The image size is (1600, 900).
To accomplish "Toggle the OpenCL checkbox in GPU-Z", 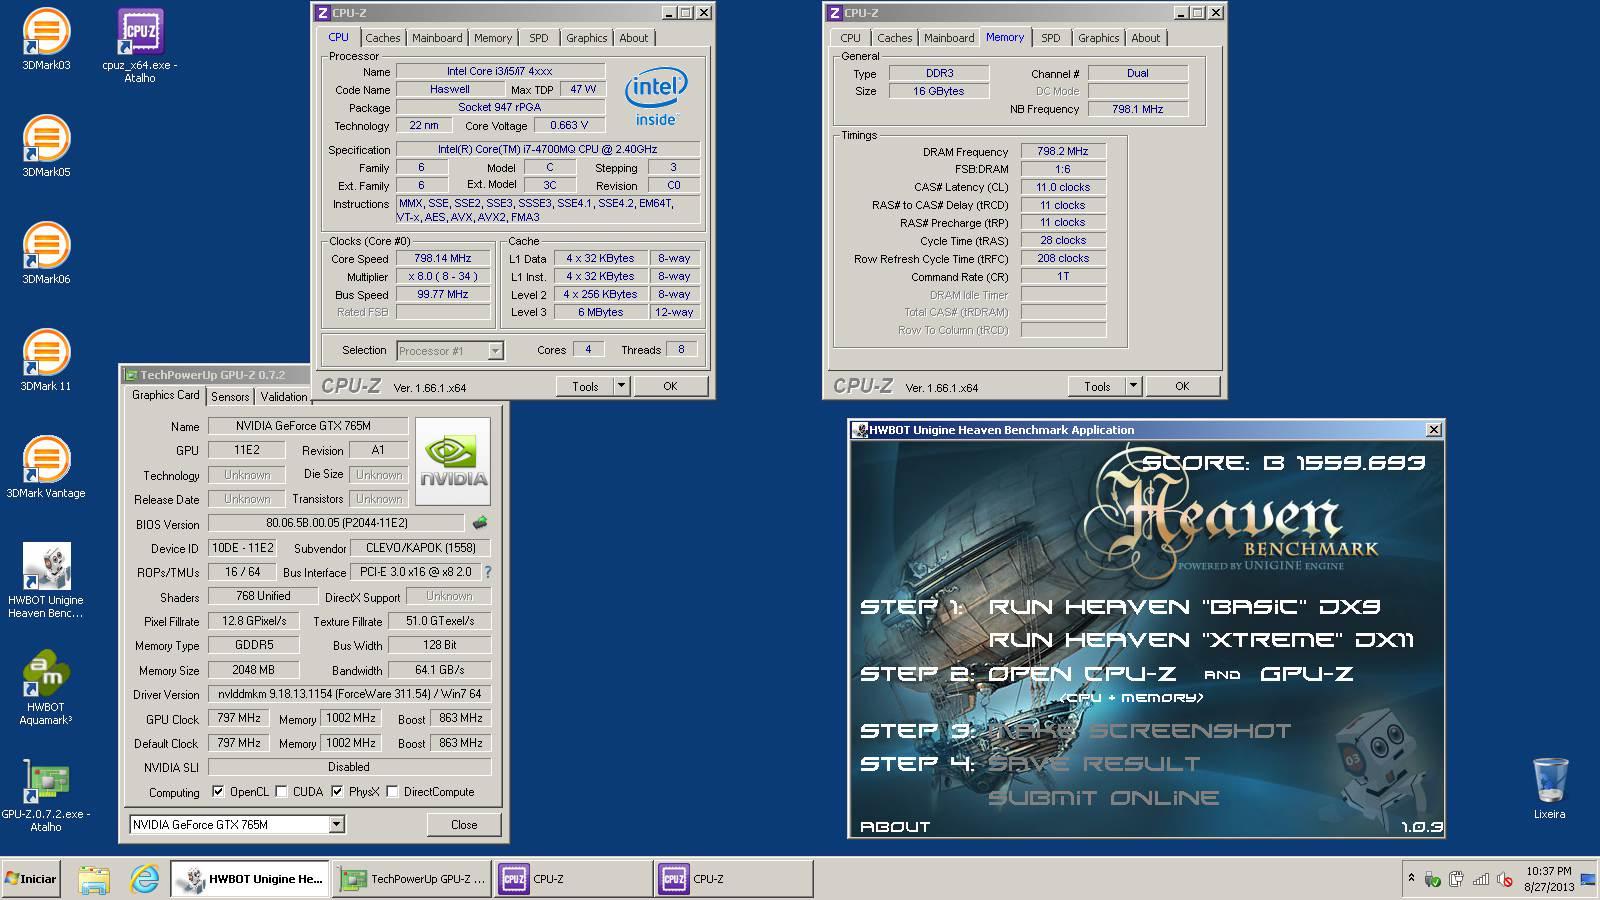I will 218,792.
